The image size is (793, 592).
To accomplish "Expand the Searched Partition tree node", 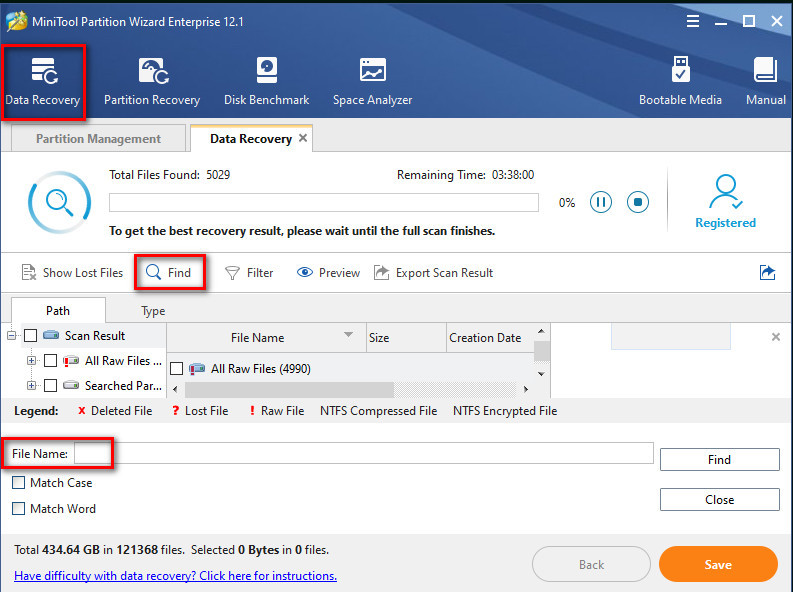I will click(x=32, y=386).
